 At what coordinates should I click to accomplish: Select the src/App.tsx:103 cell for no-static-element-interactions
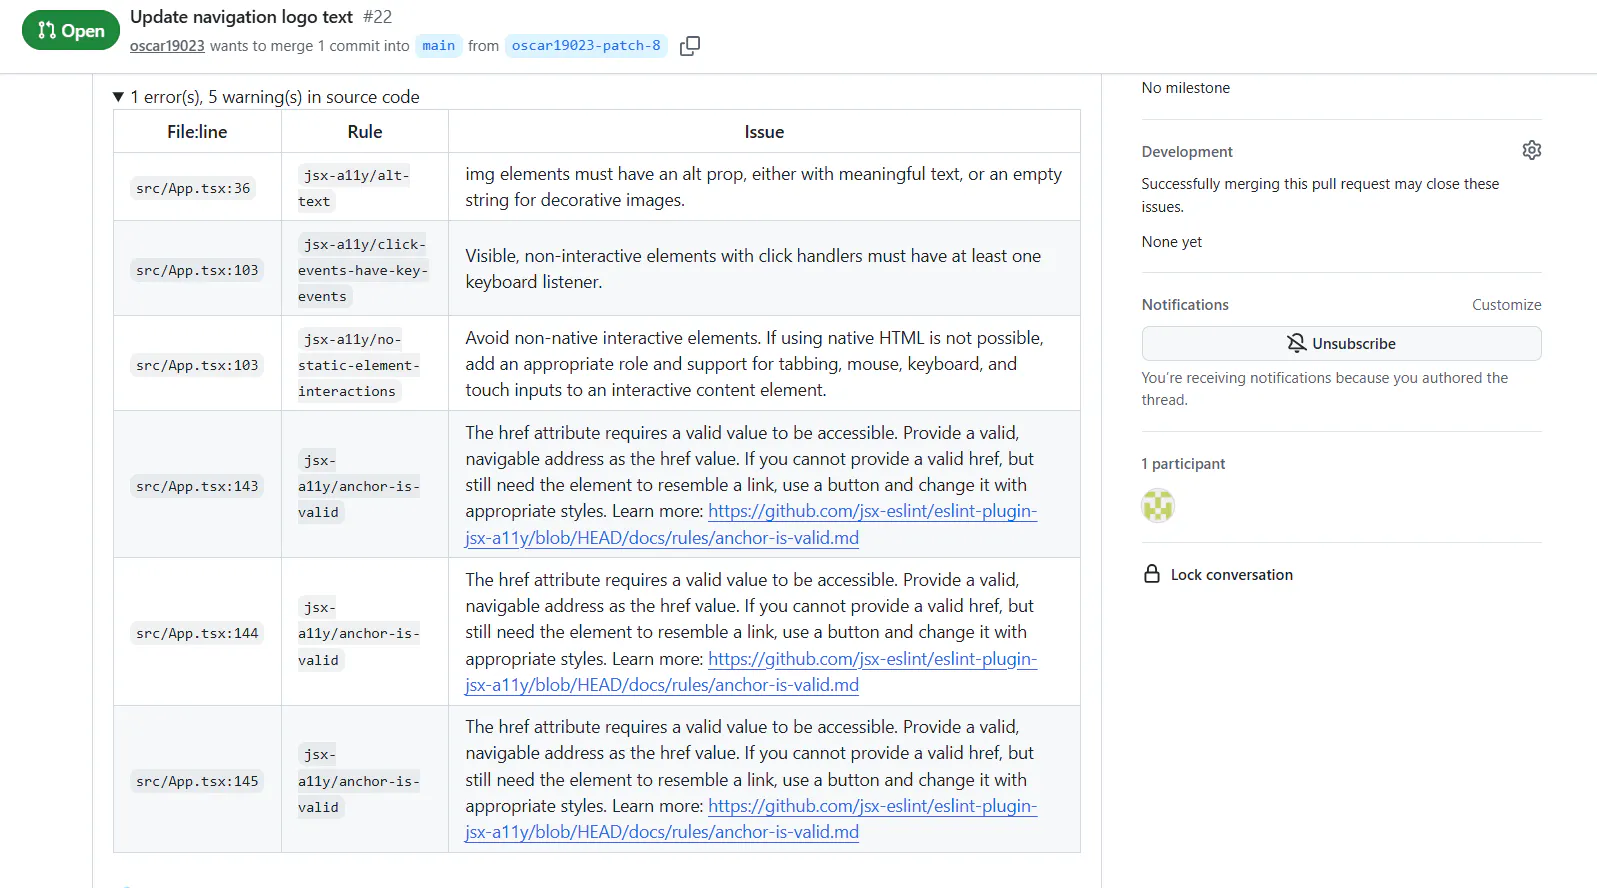(197, 365)
